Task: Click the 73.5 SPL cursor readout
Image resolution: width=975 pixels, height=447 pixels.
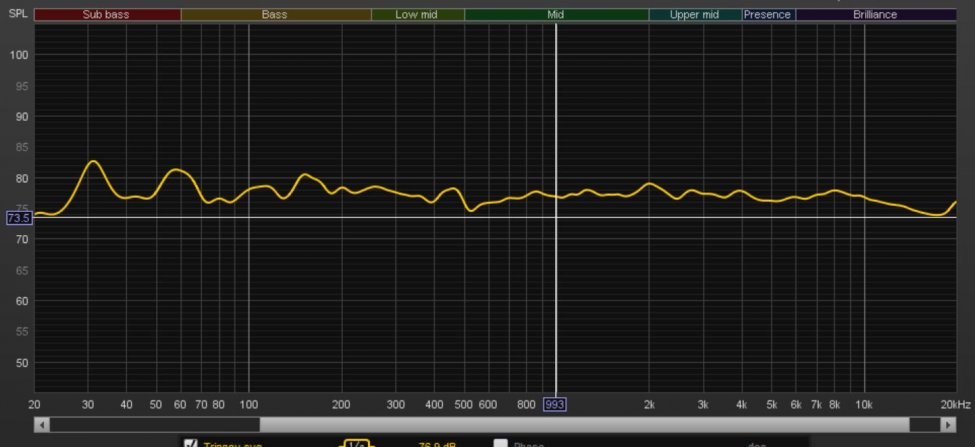Action: coord(19,217)
